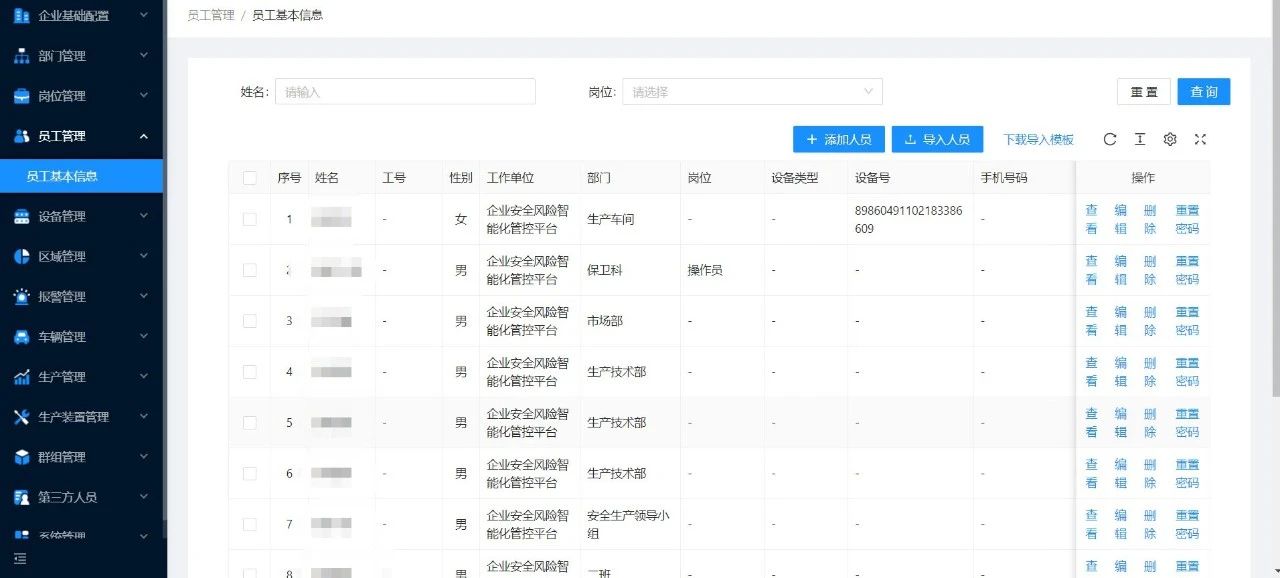Click the page vertical scrollbar

click(1274, 200)
